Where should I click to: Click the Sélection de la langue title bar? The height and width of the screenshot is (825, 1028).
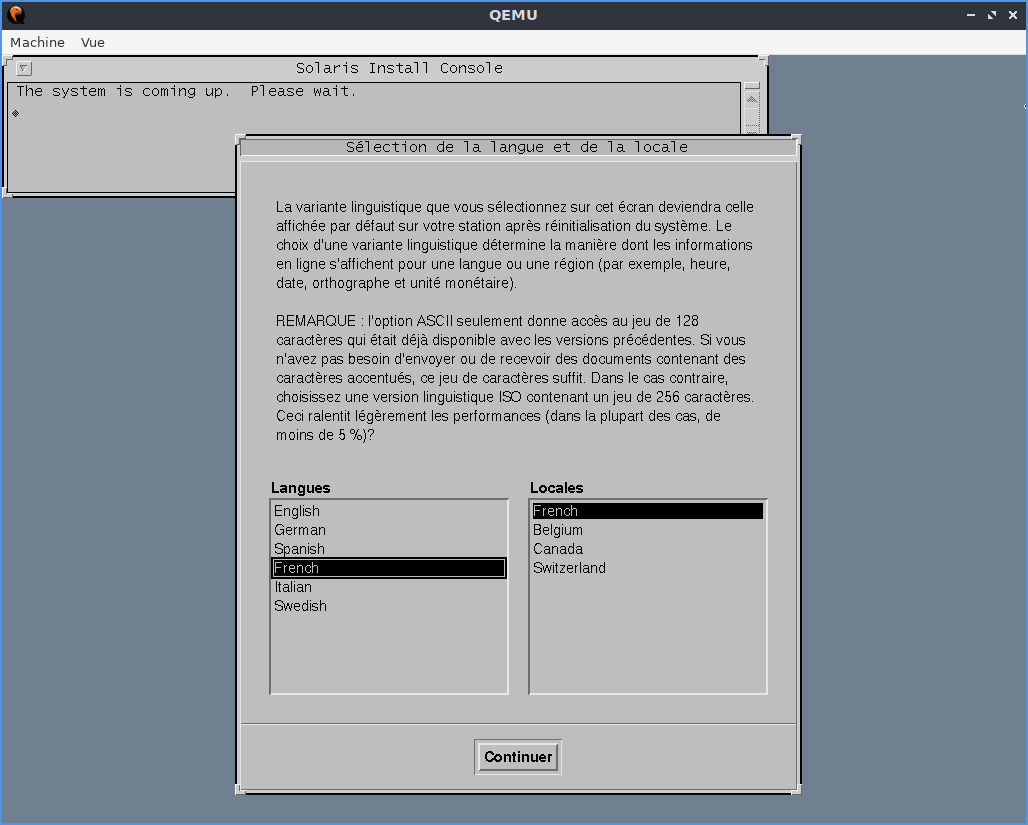click(517, 148)
